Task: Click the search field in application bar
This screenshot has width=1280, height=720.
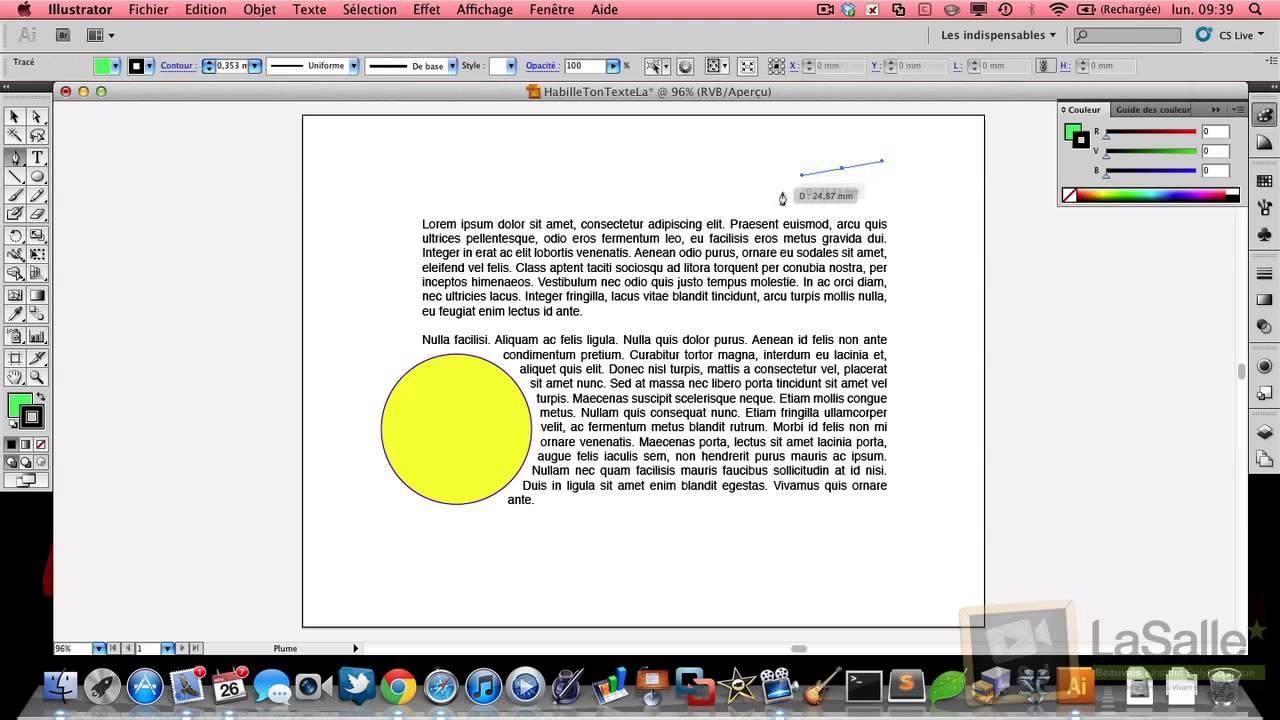Action: point(1127,35)
